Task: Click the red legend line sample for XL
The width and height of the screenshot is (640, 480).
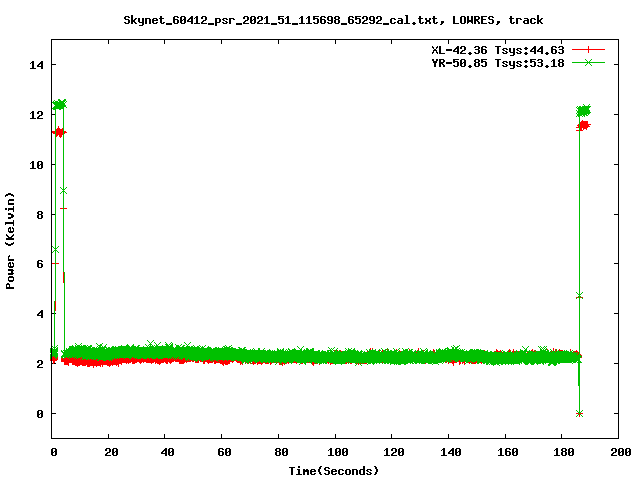Action: (588, 50)
